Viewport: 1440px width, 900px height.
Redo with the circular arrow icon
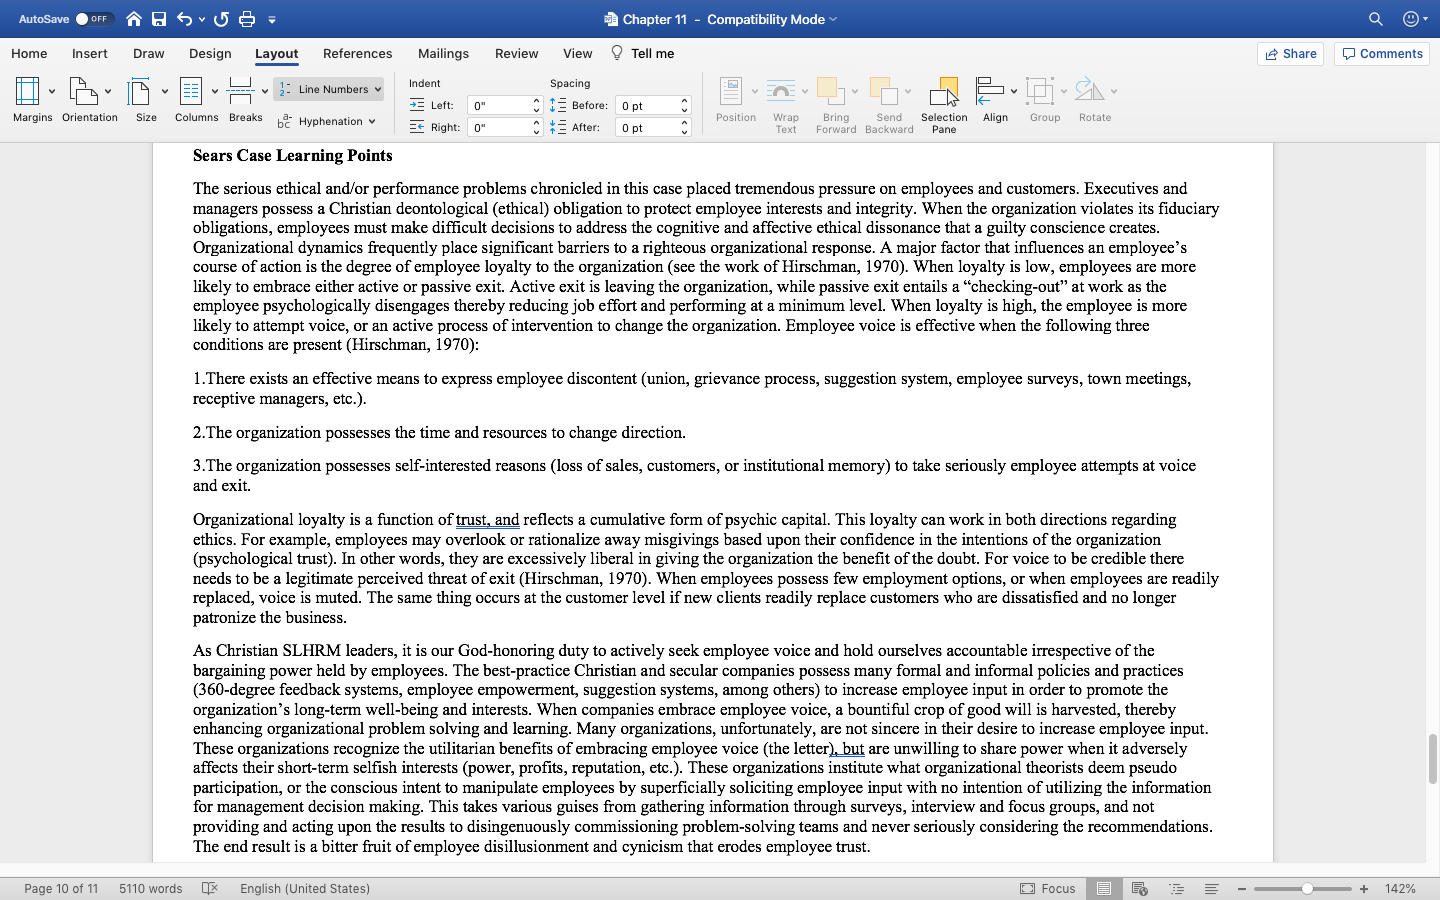click(221, 19)
